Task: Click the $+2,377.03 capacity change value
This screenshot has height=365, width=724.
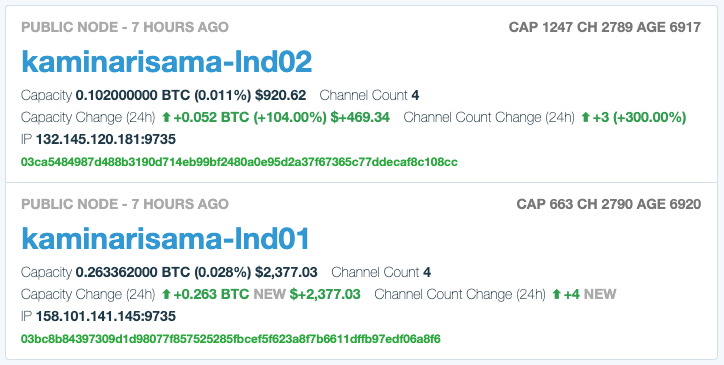Action: [x=325, y=294]
